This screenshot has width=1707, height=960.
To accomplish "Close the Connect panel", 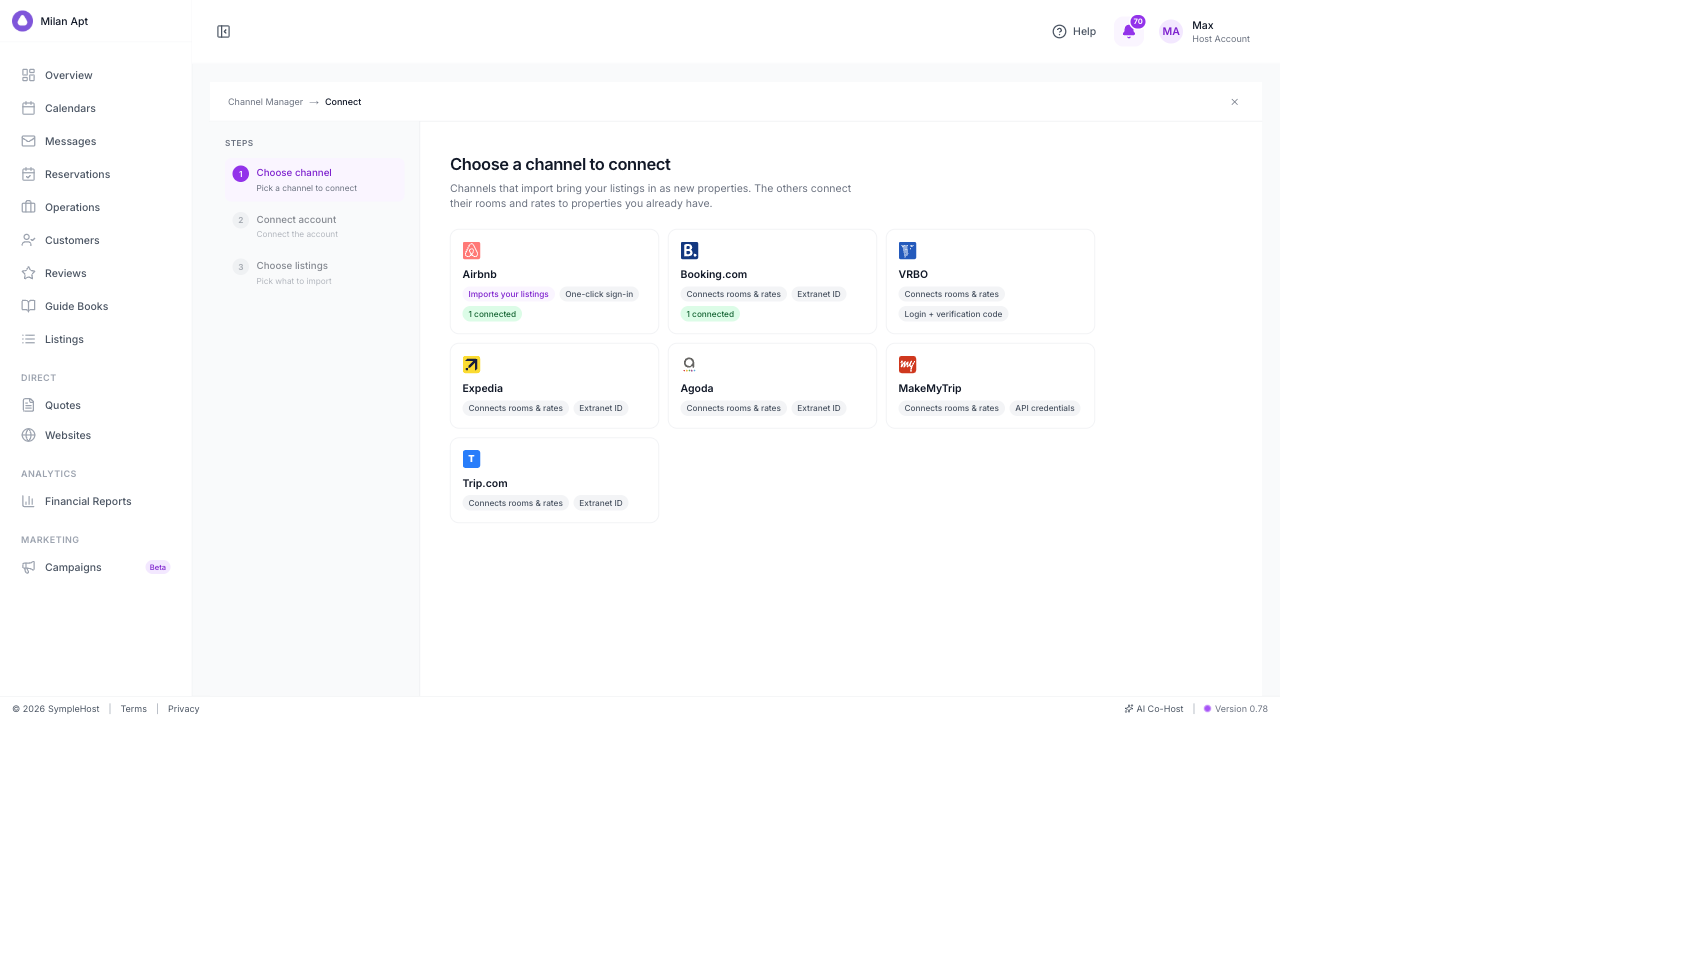I will click(1235, 102).
